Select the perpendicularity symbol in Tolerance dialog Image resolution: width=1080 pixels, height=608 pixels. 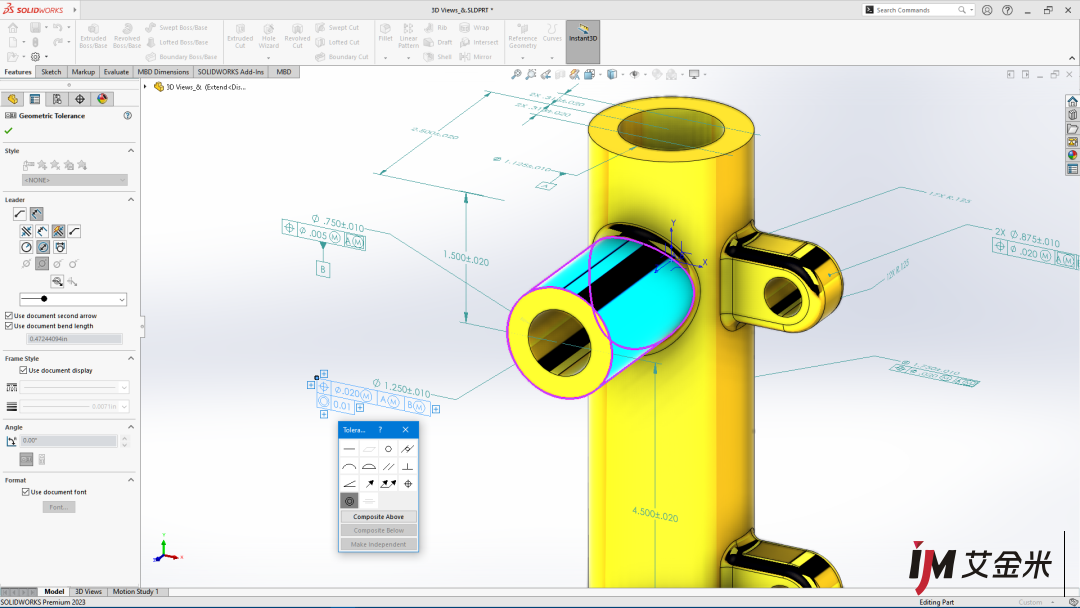[408, 466]
